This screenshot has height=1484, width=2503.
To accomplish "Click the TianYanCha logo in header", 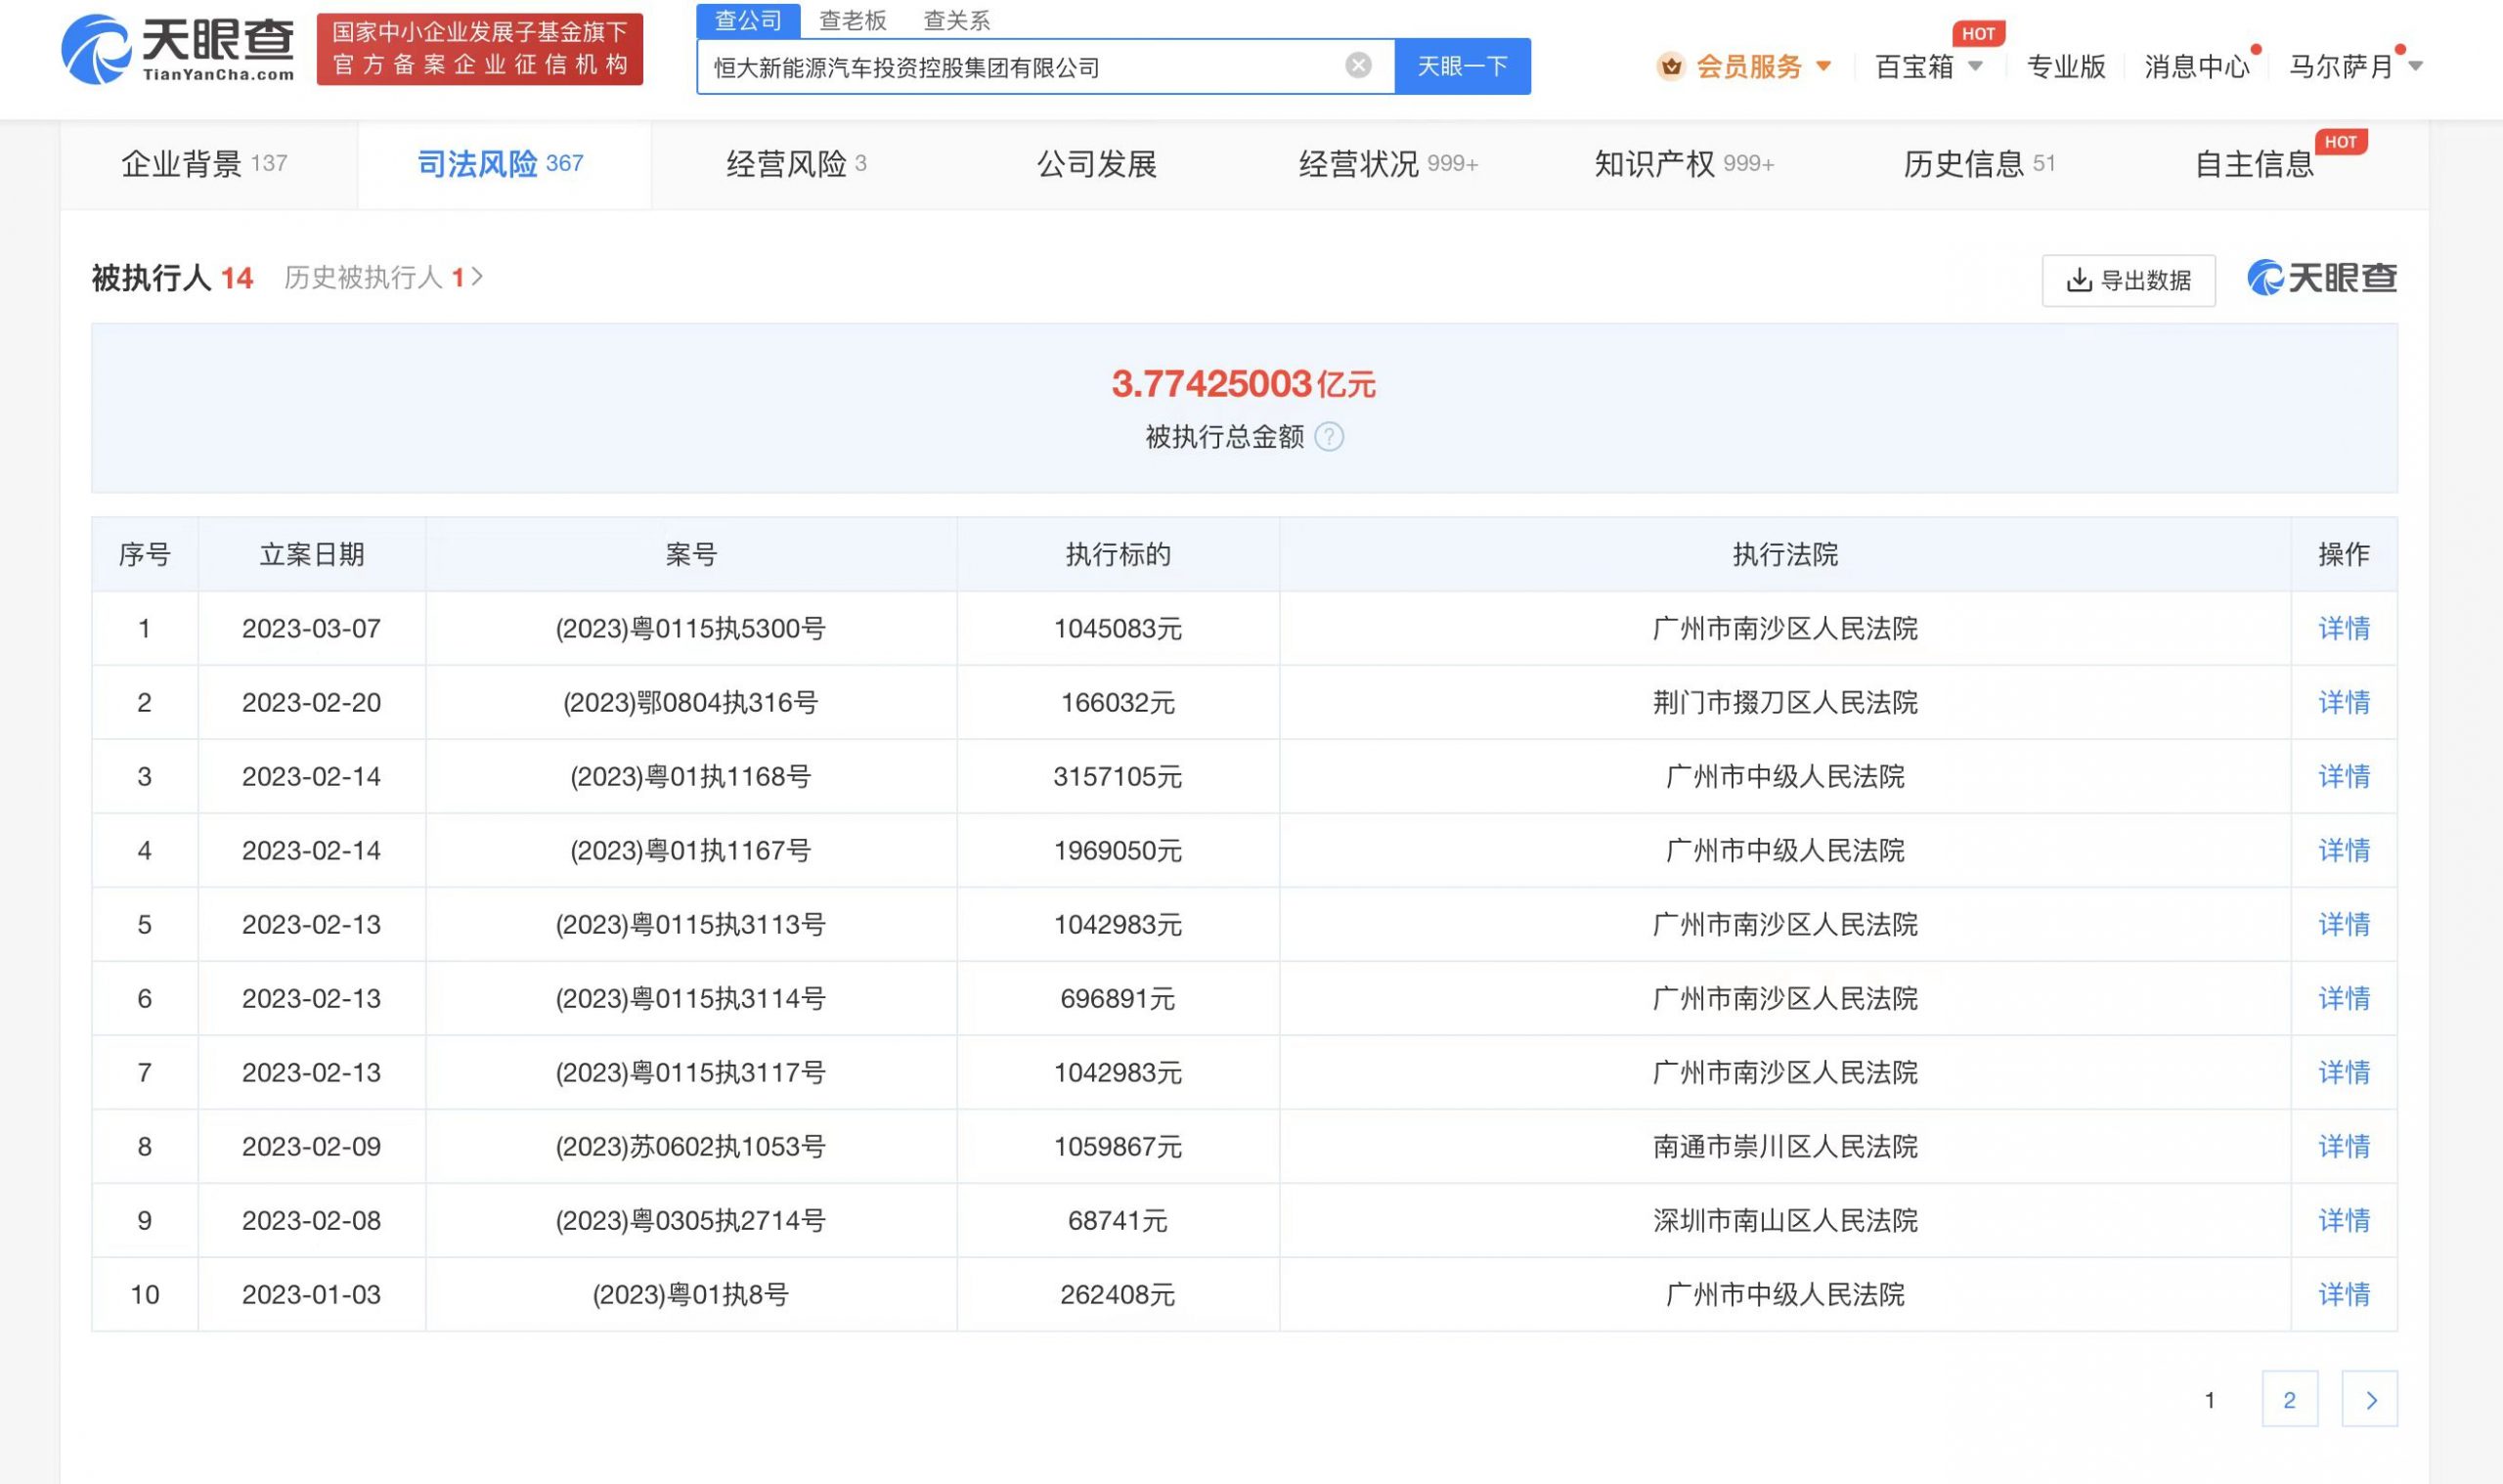I will pyautogui.click(x=178, y=50).
